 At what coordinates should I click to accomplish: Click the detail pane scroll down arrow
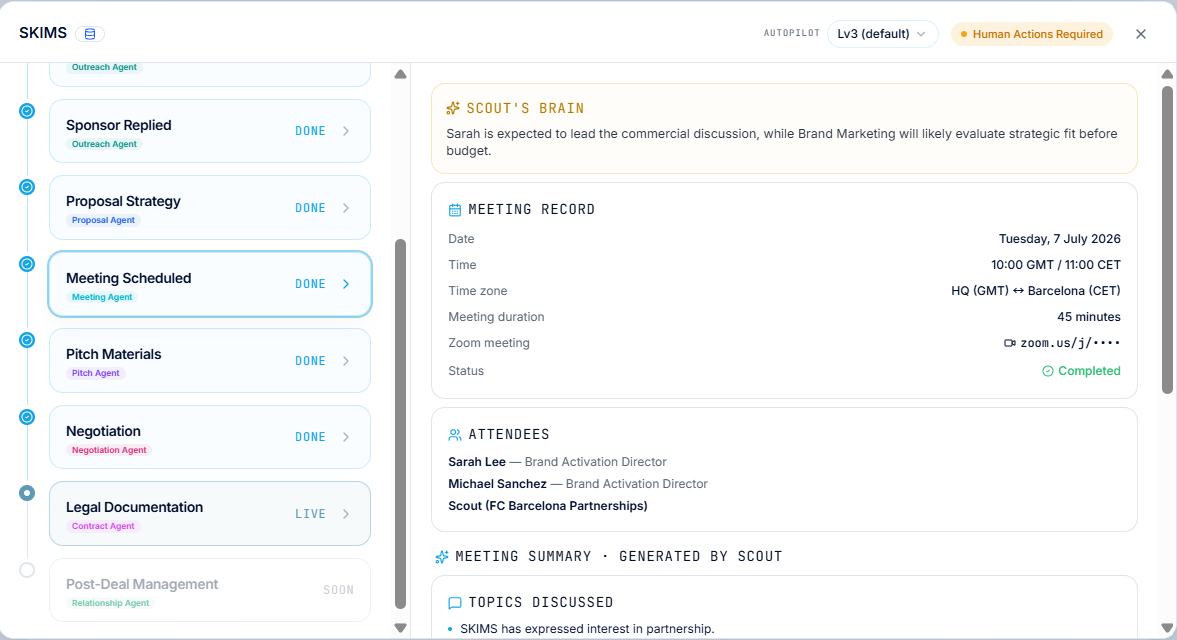point(1167,628)
